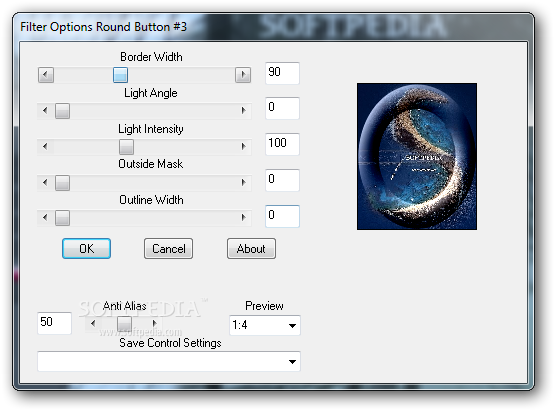The height and width of the screenshot is (411, 555).
Task: Click the Outline Width left scroll arrow
Action: click(45, 217)
